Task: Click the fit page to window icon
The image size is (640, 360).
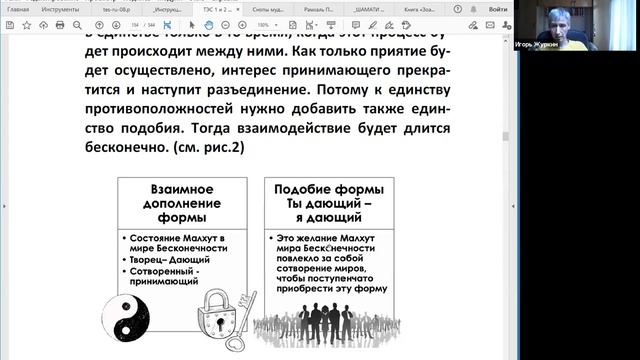Action: tap(293, 25)
